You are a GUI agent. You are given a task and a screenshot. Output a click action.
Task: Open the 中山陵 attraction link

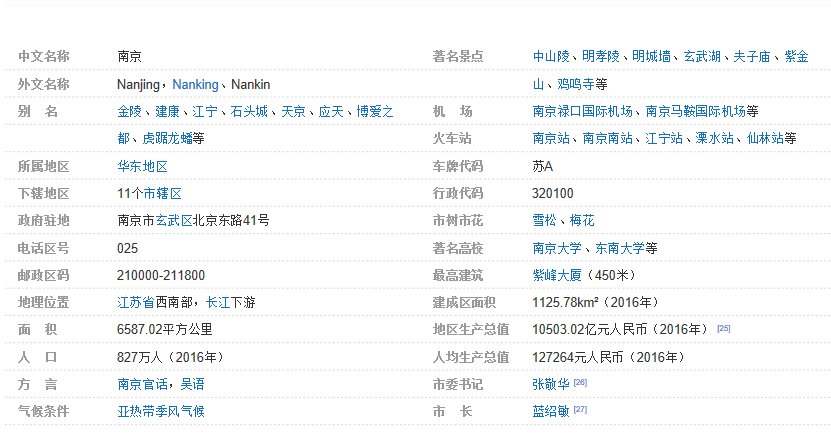(551, 56)
